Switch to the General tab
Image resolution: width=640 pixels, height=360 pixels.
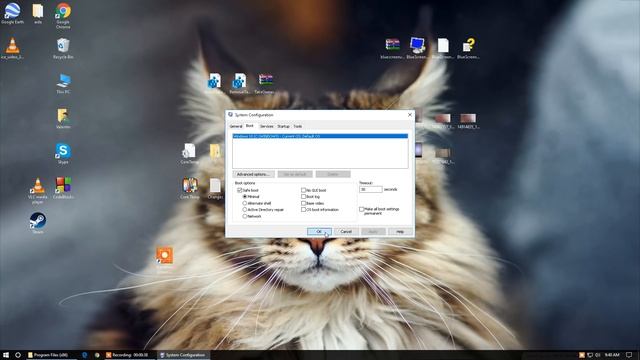[236, 127]
